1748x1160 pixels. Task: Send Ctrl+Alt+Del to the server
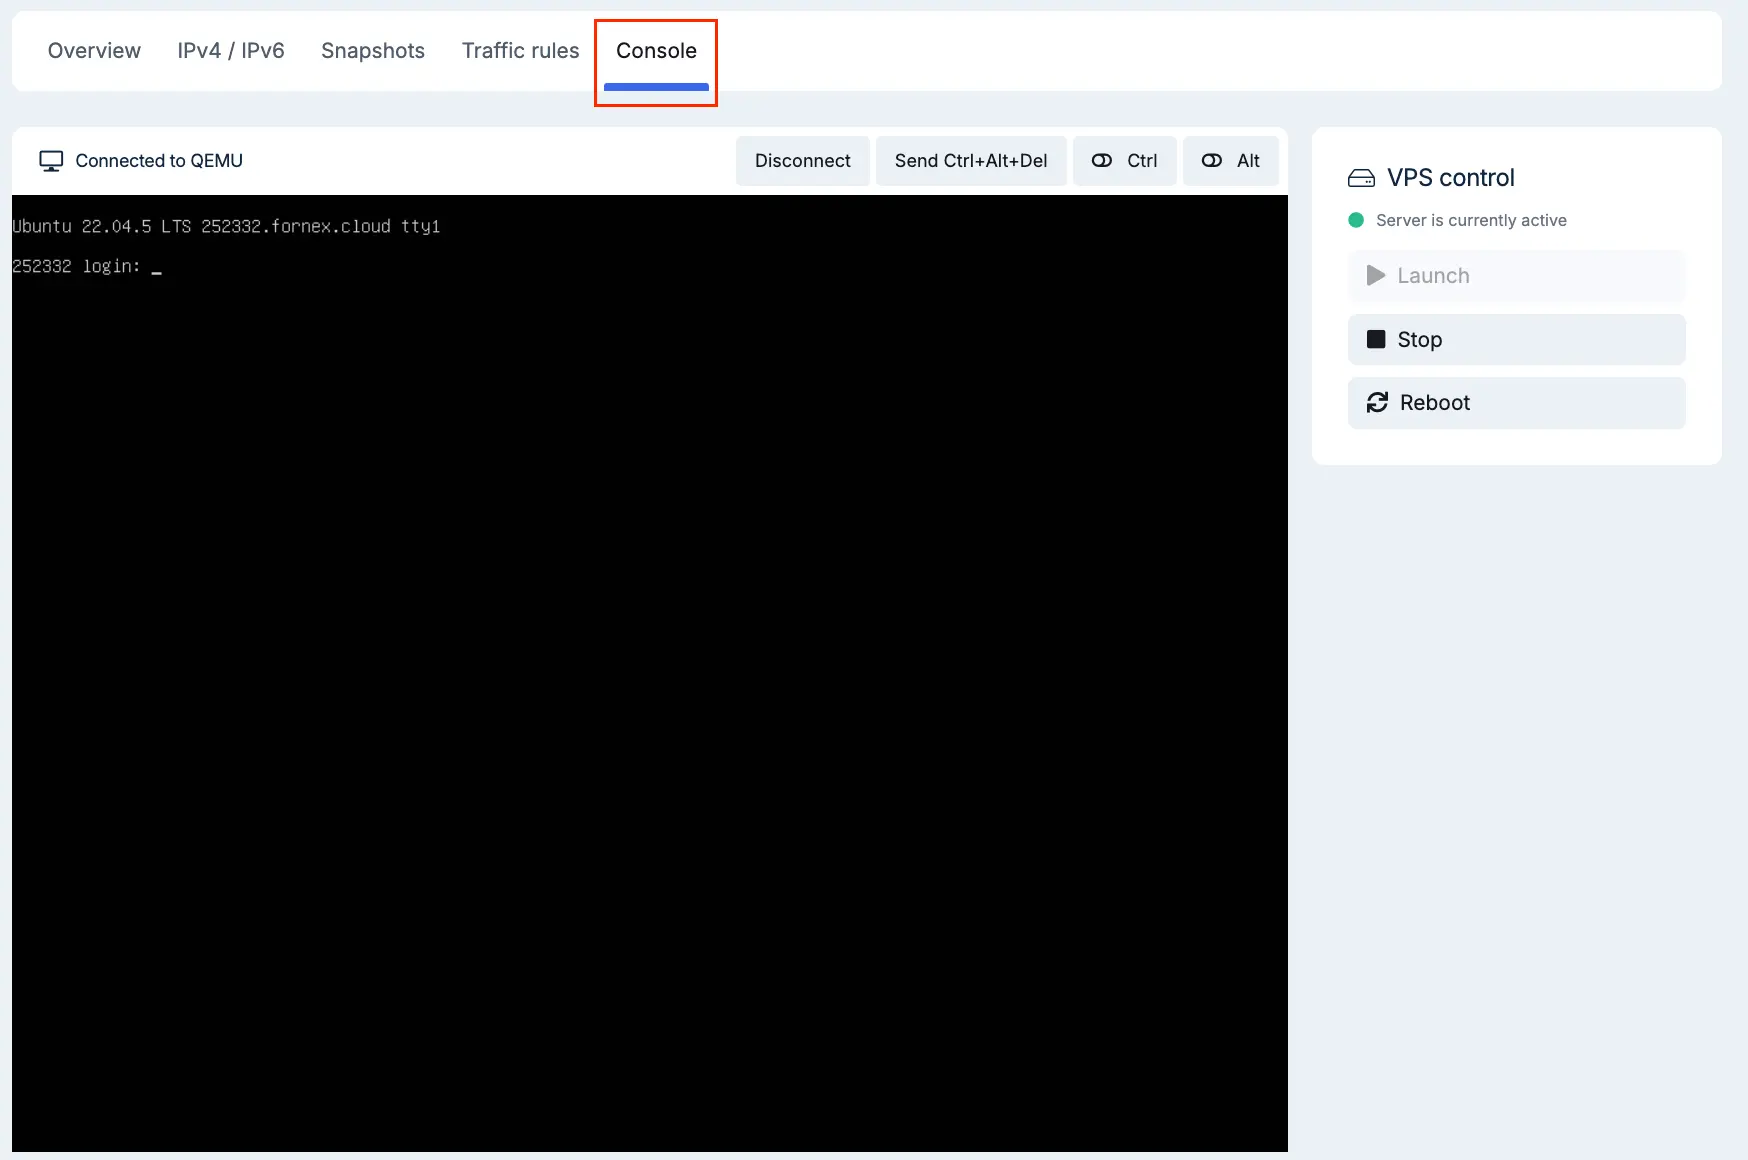coord(971,161)
